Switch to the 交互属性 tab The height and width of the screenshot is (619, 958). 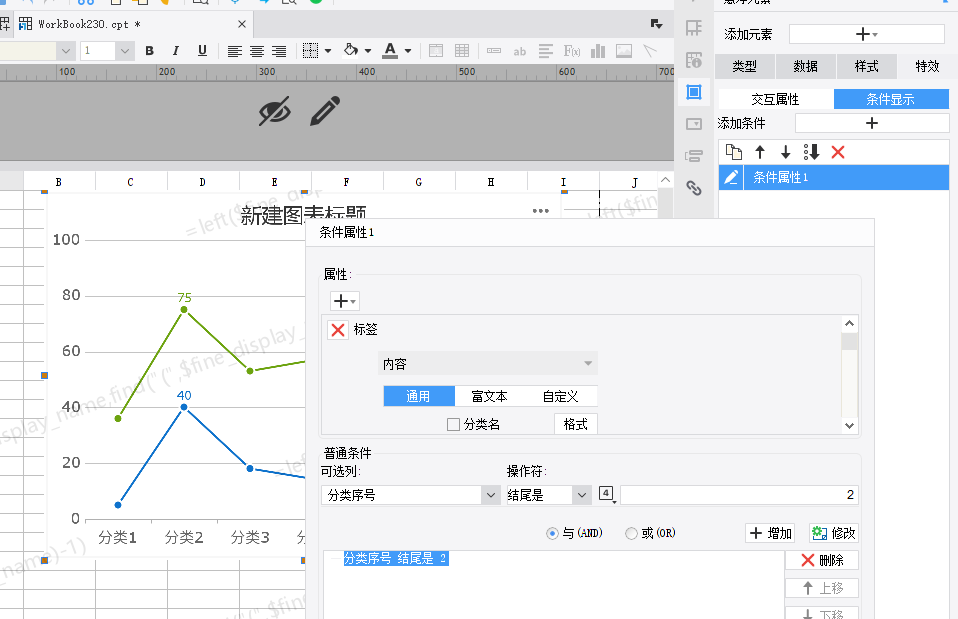(x=775, y=99)
